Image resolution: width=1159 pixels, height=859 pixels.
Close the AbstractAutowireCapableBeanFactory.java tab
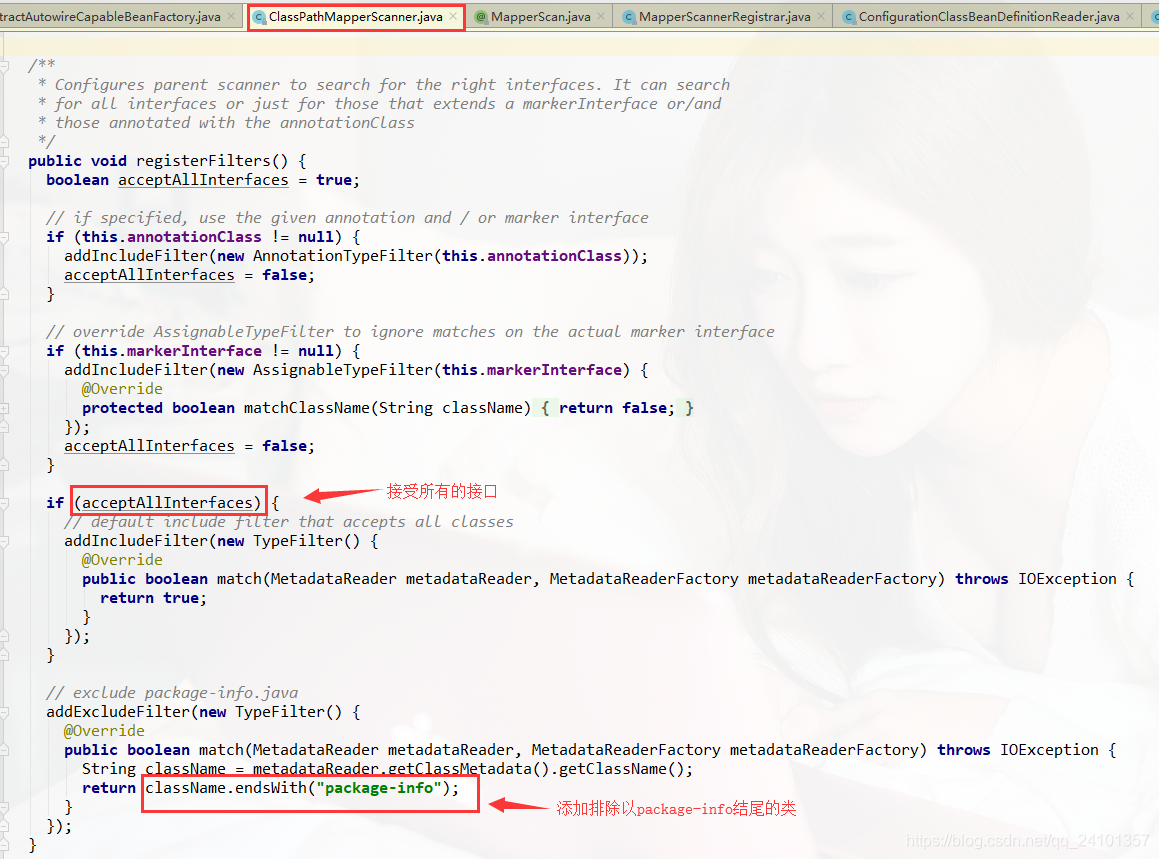click(x=231, y=16)
